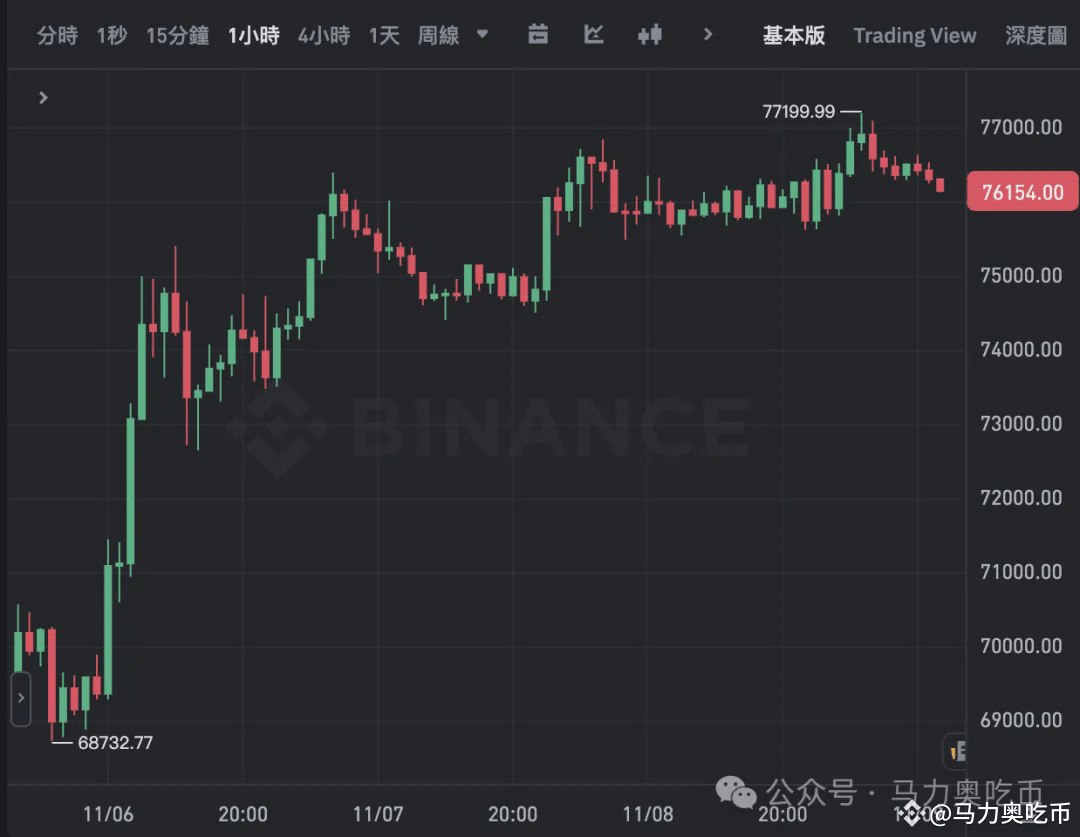Click the small icon at the chart's bottom right
1080x837 pixels.
pyautogui.click(x=956, y=750)
